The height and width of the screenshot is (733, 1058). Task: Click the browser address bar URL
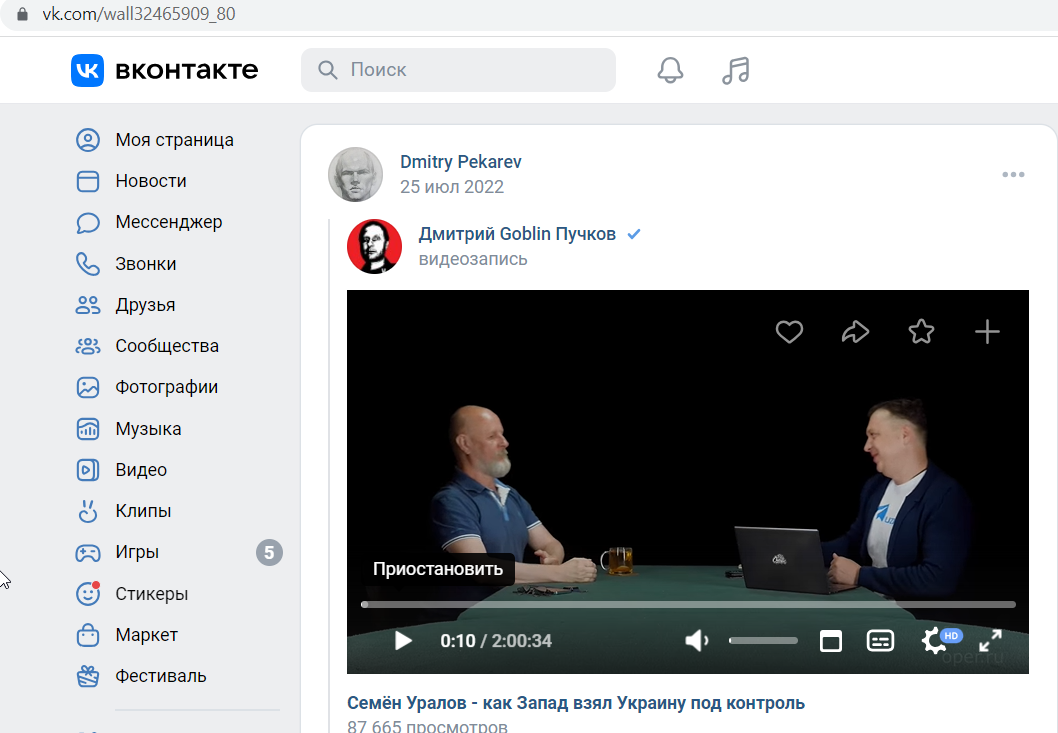pos(138,13)
